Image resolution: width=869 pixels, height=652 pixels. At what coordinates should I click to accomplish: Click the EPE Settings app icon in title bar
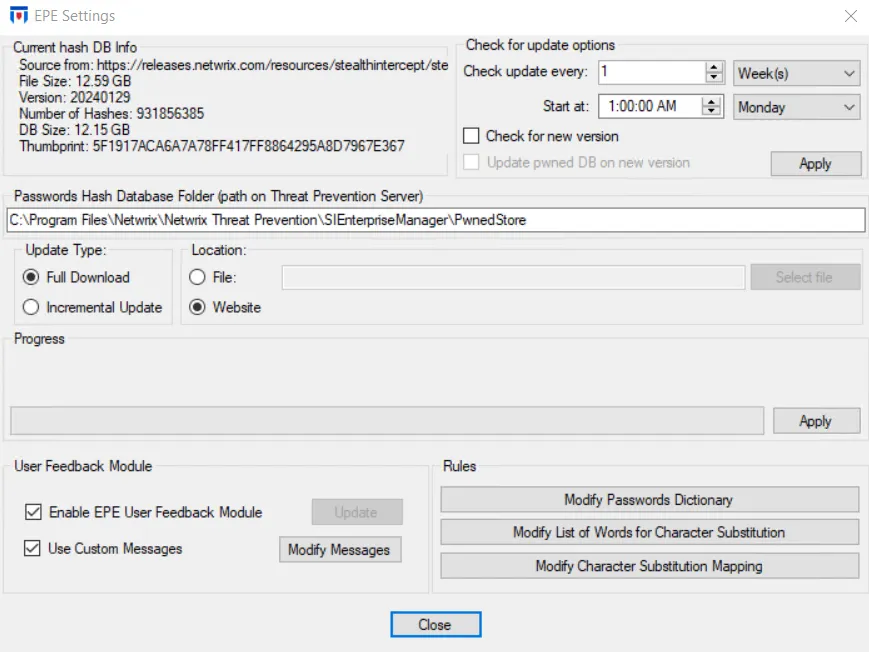coord(18,16)
